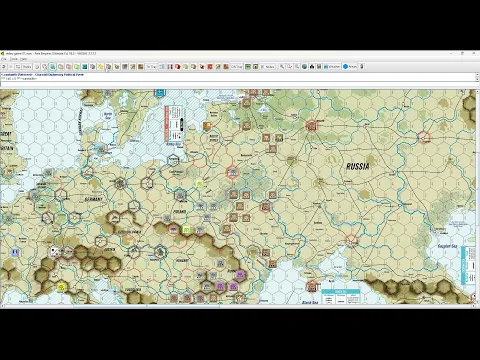The height and width of the screenshot is (360, 480).
Task: Open the Help menu
Action: click(x=24, y=59)
